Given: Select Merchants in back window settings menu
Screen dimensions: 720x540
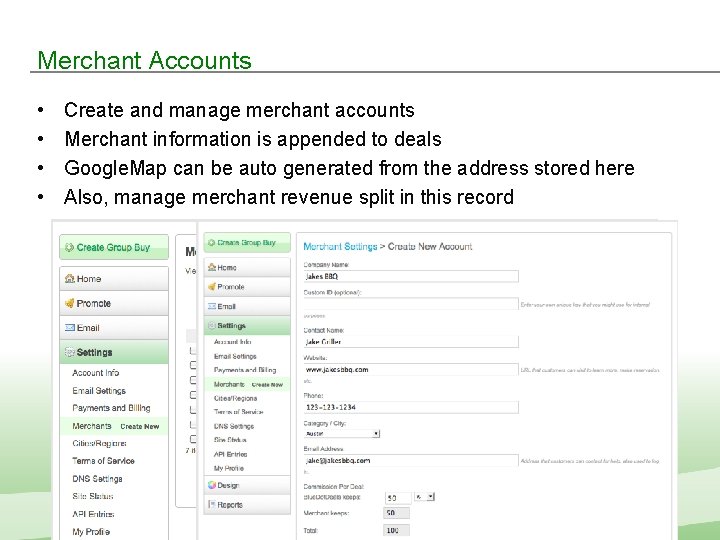Looking at the screenshot, I should (92, 426).
